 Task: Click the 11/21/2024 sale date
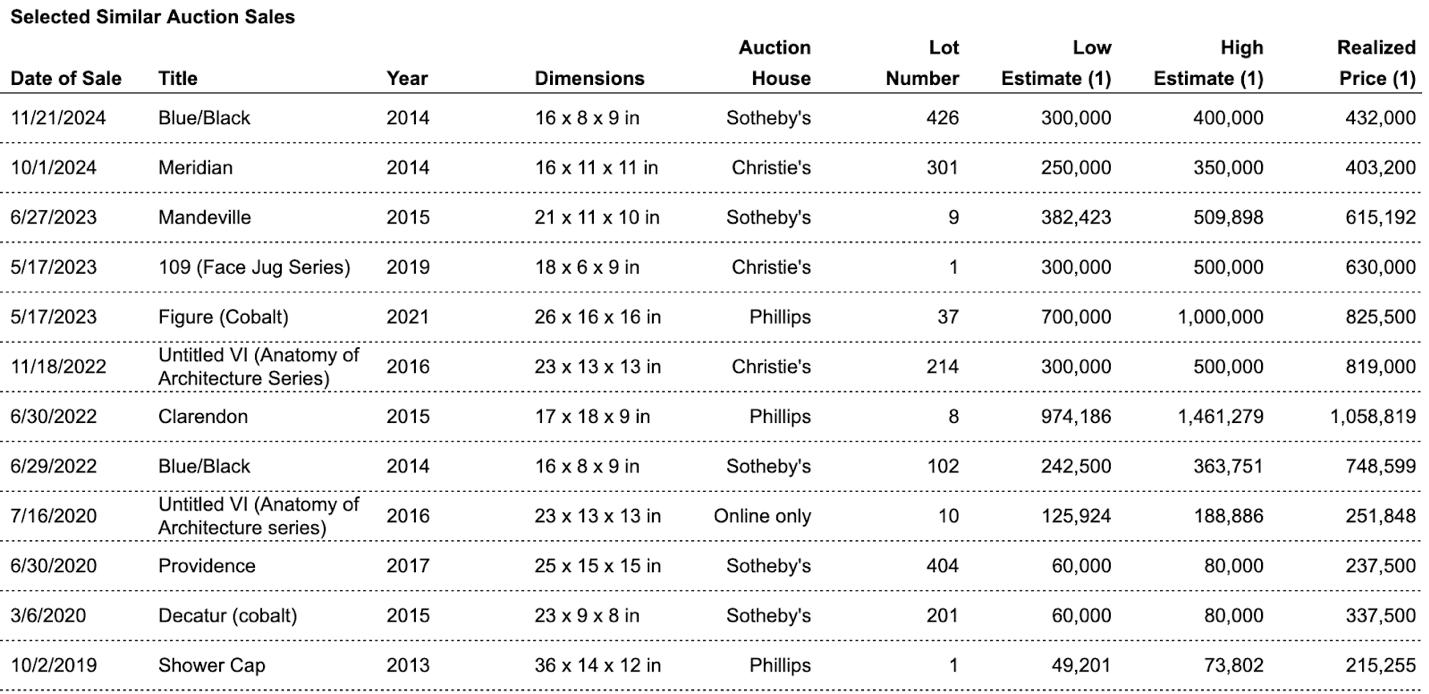(58, 118)
